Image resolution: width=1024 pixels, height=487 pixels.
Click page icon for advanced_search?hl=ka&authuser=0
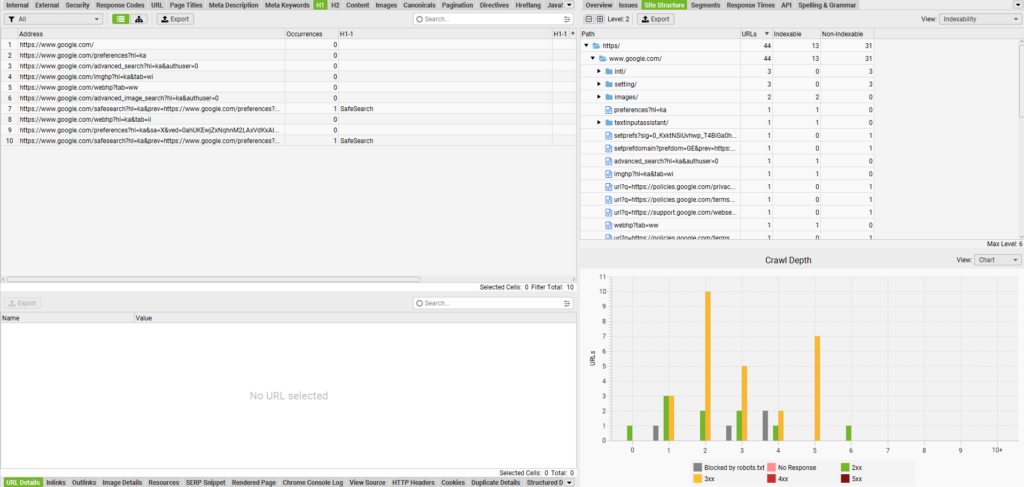point(609,161)
